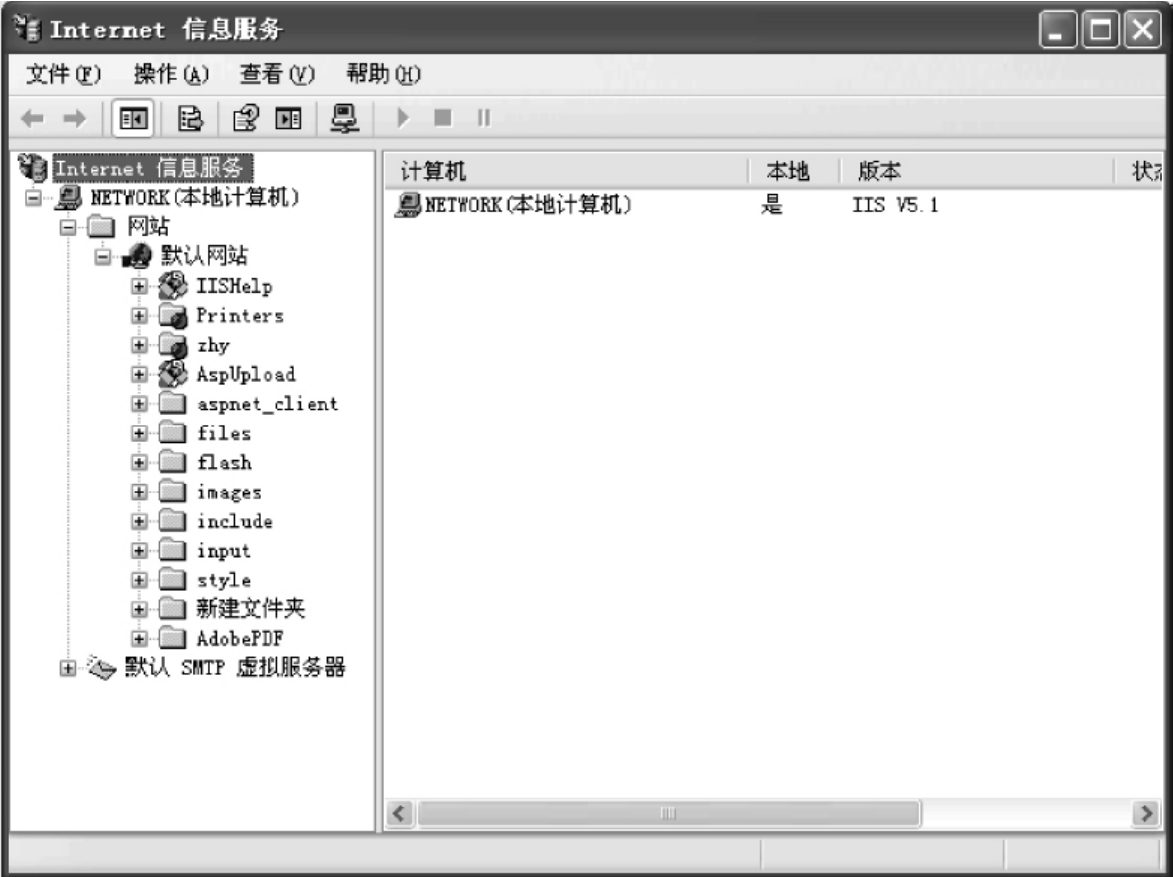Click the horizontal scrollbar thumb
Viewport: 1173px width, 877px height.
(669, 813)
